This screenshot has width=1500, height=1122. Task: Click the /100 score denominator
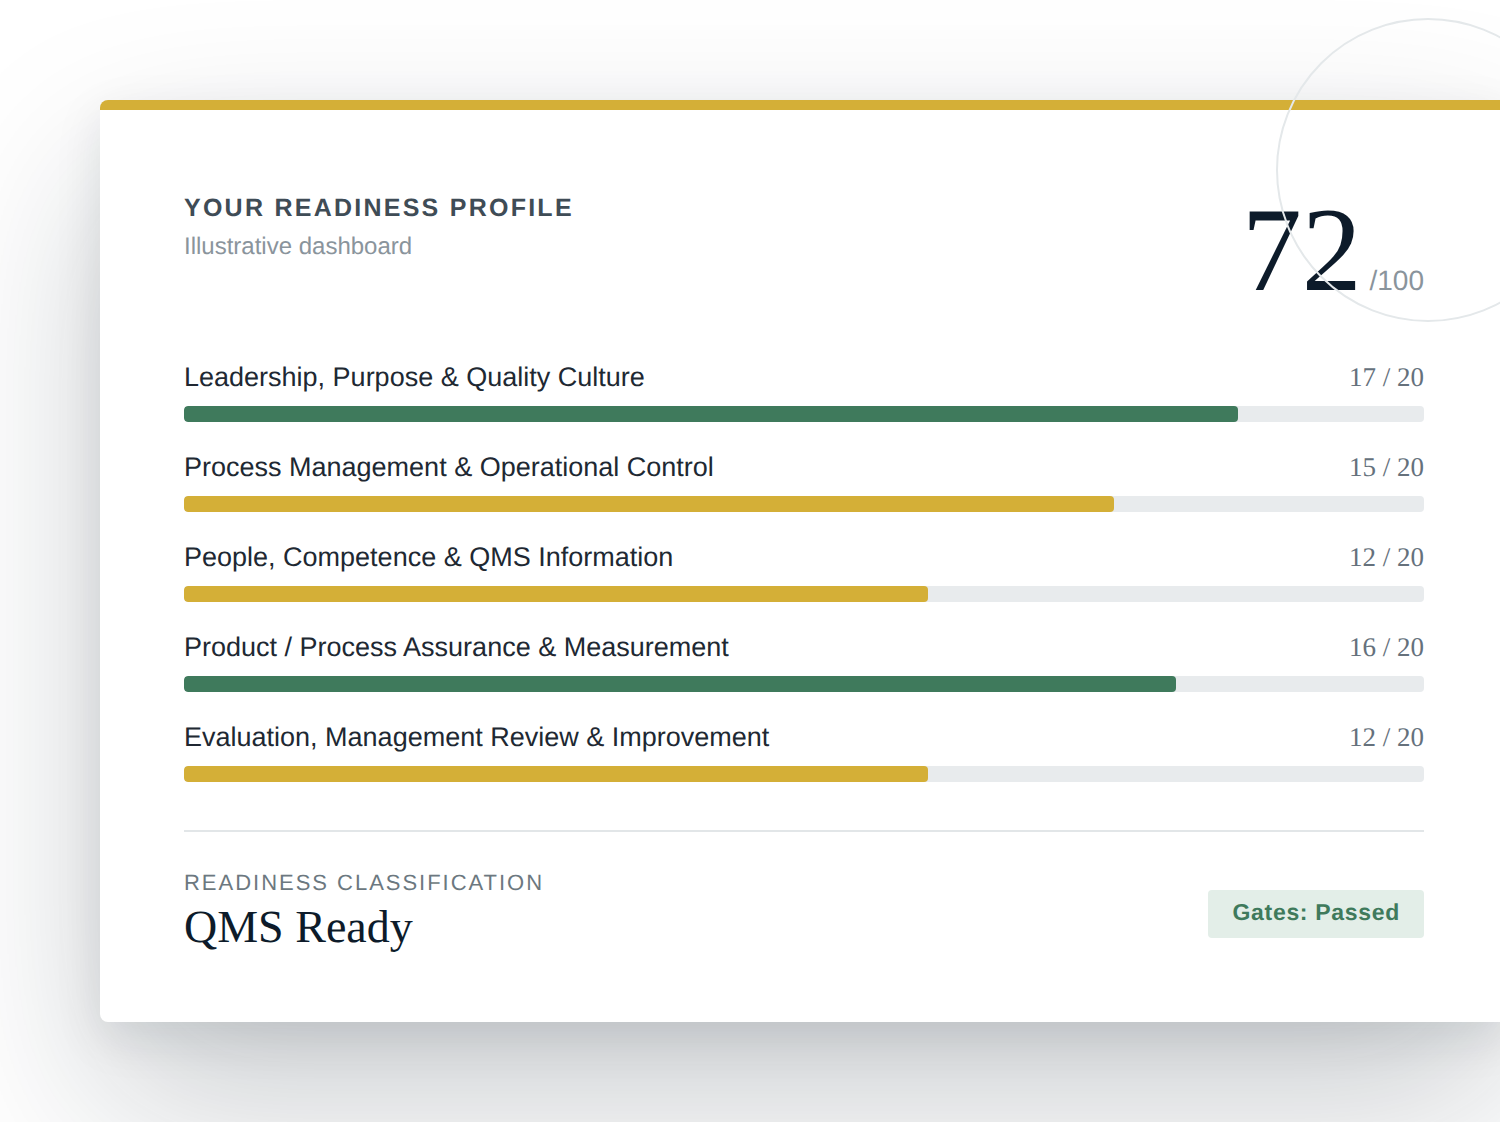[x=1396, y=281]
